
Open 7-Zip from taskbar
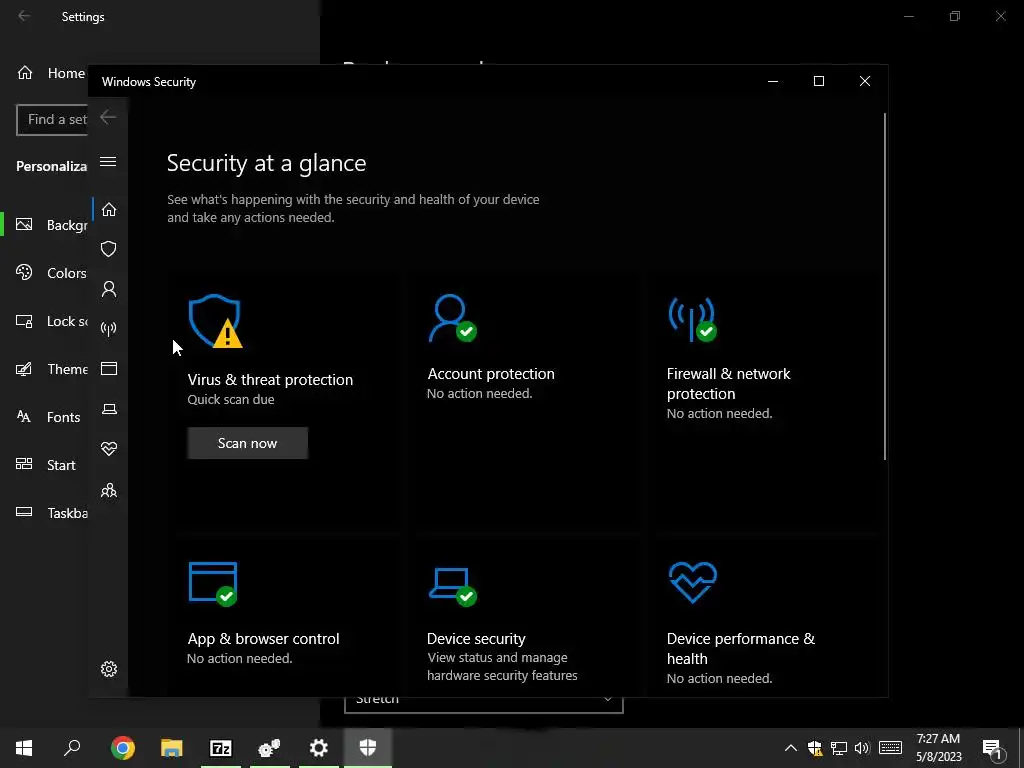coord(221,748)
